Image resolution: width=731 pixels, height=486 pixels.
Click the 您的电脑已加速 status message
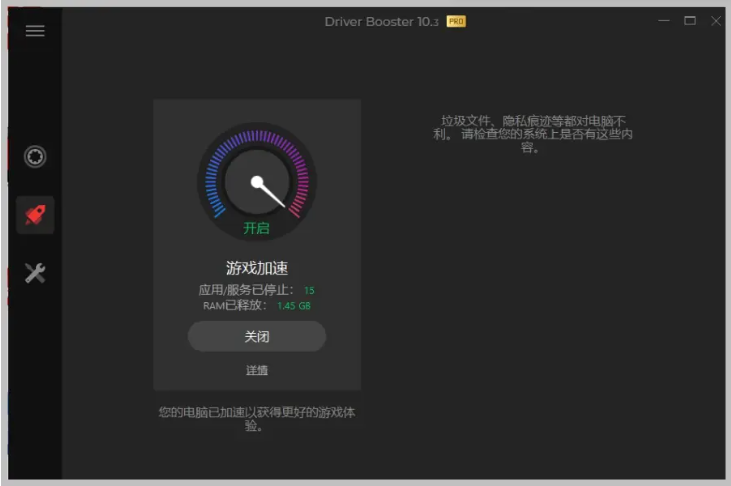click(x=257, y=419)
